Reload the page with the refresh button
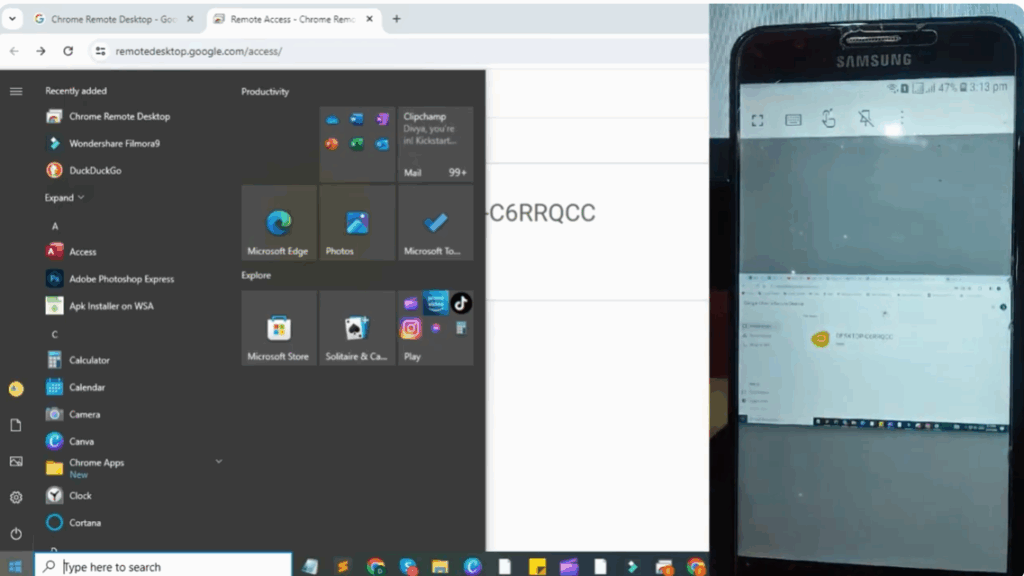 pyautogui.click(x=68, y=50)
